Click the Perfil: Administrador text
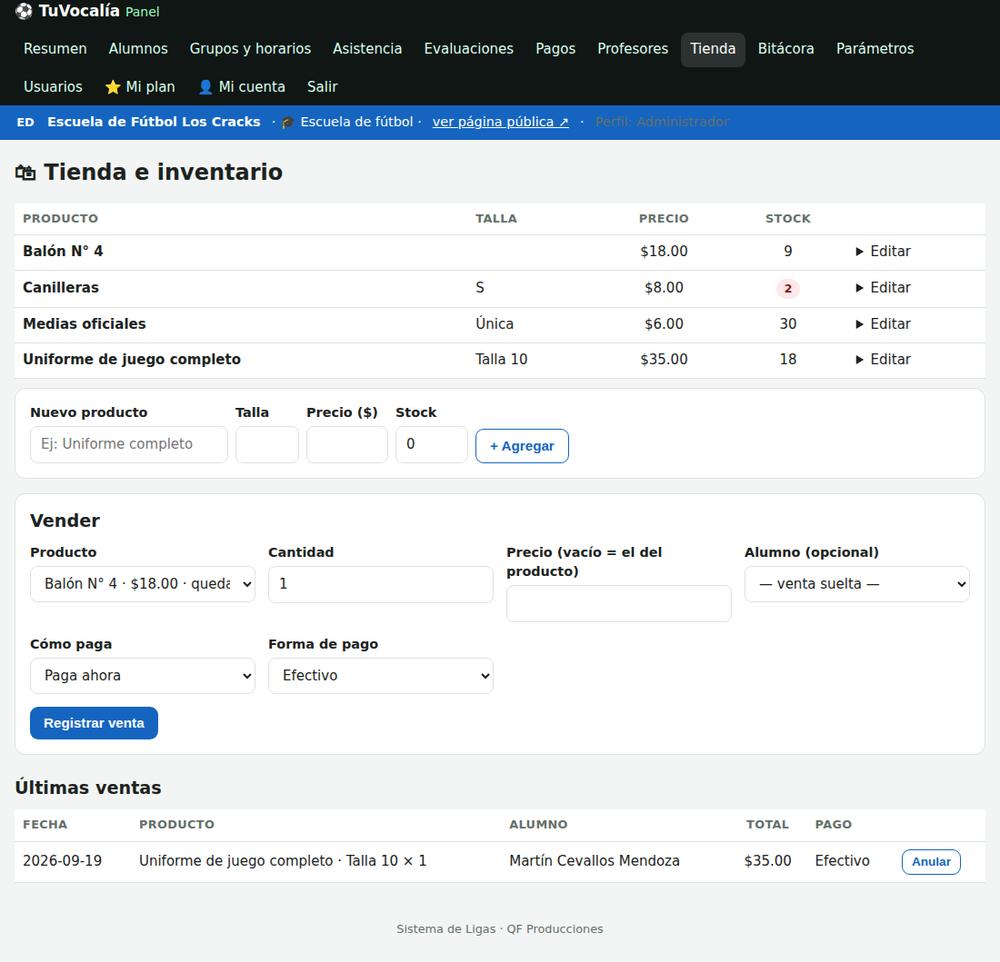 pyautogui.click(x=662, y=122)
